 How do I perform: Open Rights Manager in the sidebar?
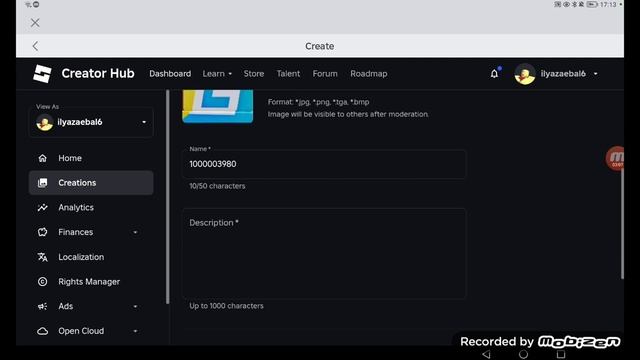click(91, 282)
